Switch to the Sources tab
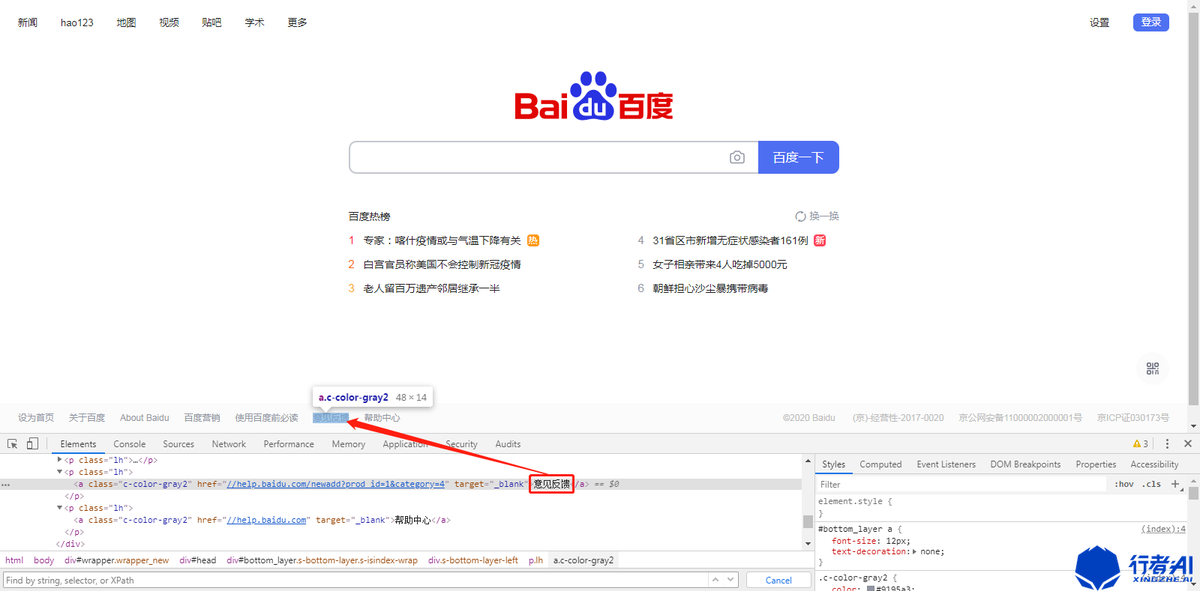Screen dimensions: 1200x591 pos(178,444)
